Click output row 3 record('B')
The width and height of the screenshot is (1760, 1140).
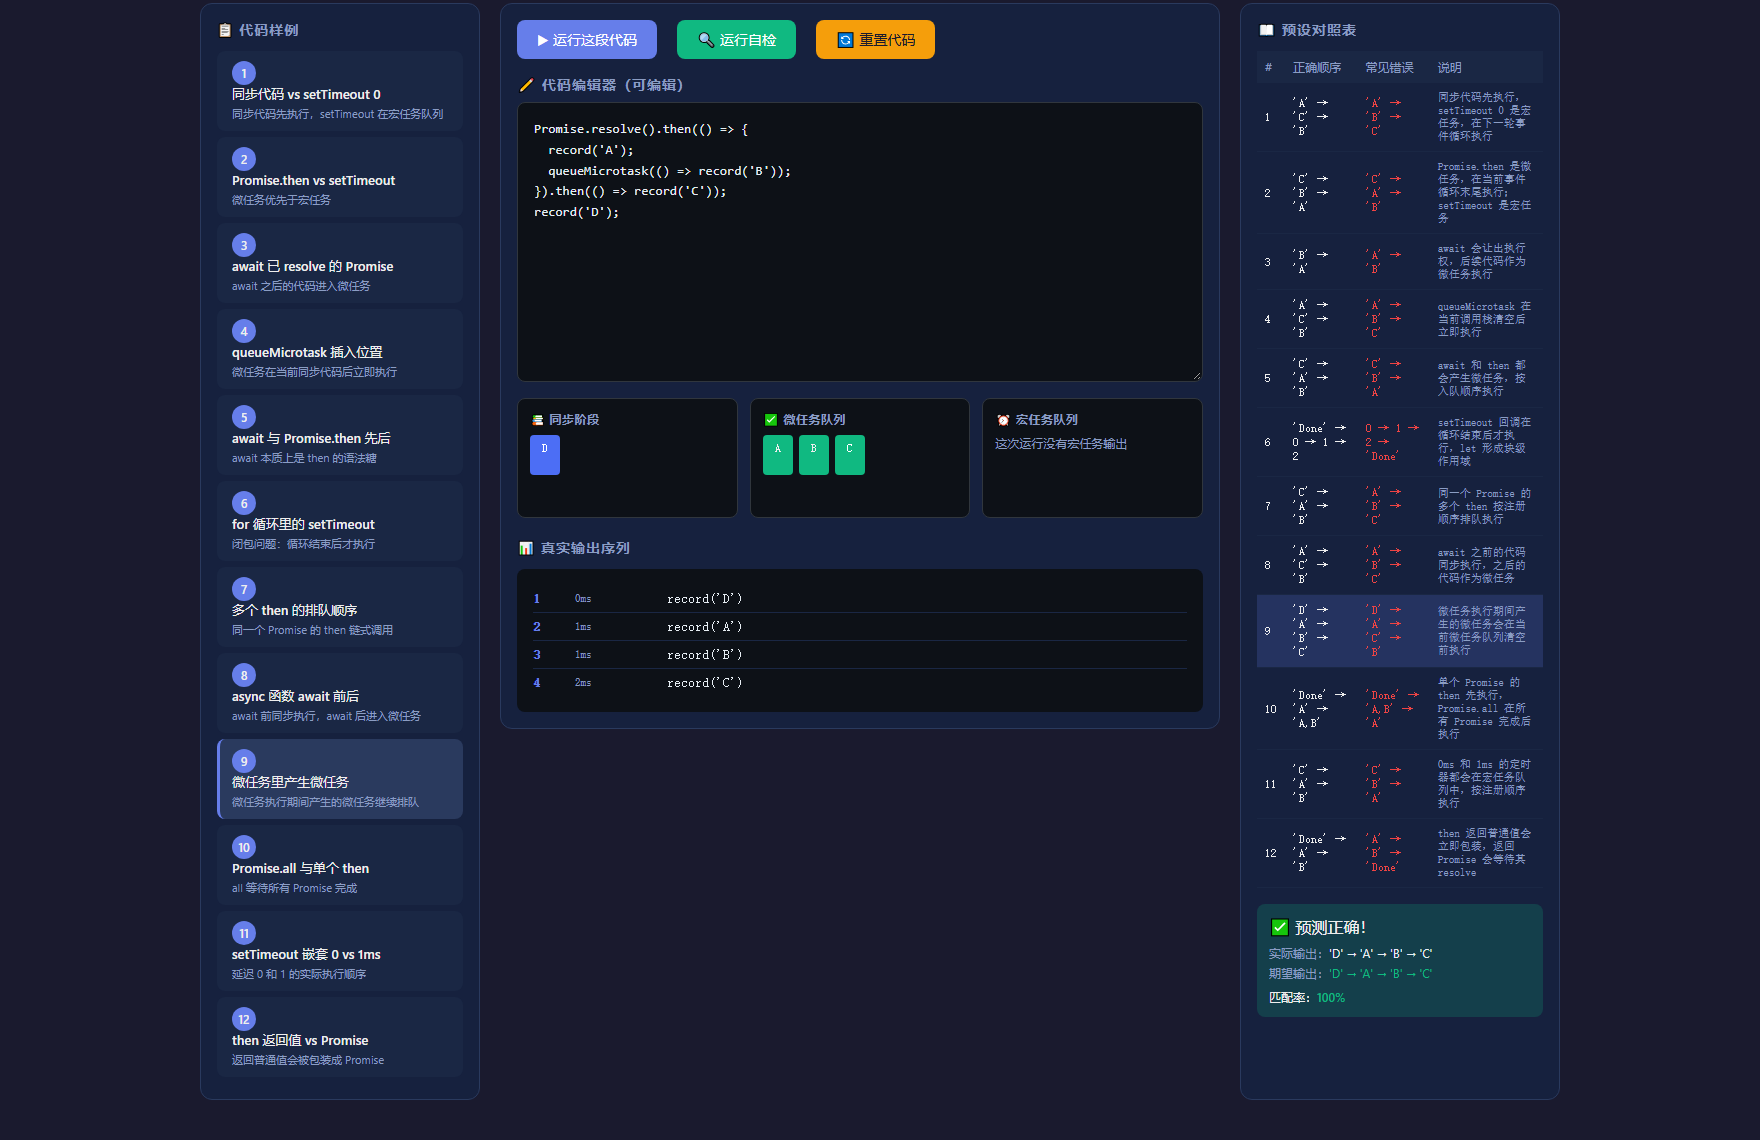point(860,655)
